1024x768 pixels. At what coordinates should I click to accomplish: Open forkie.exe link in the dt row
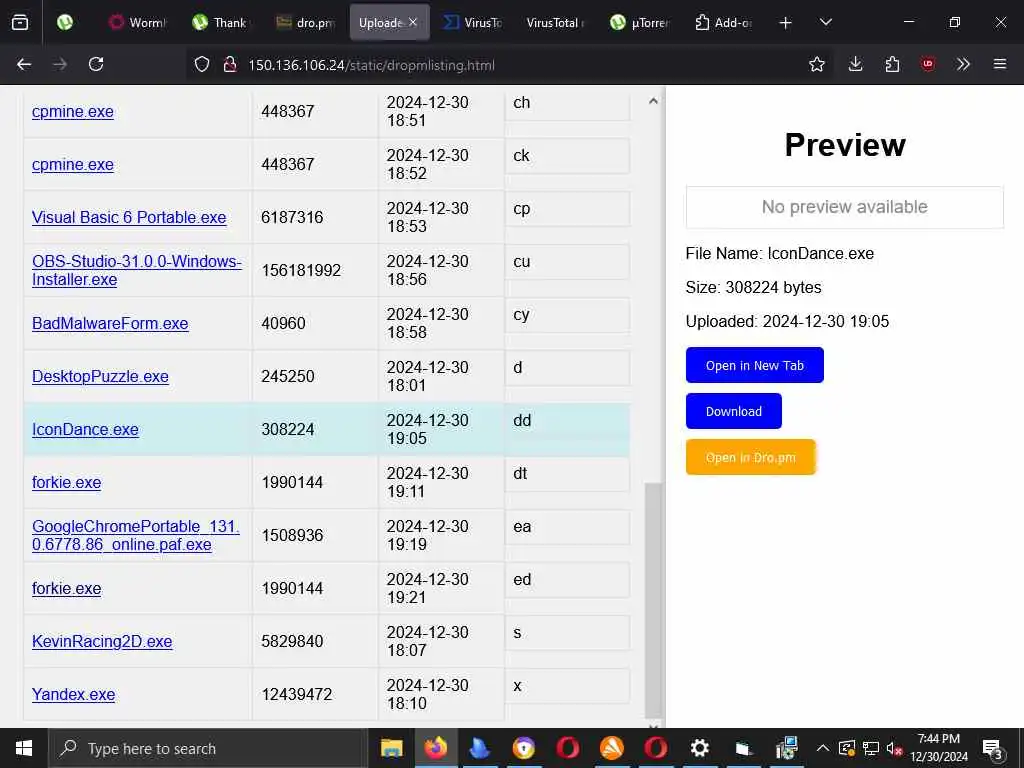[x=66, y=482]
